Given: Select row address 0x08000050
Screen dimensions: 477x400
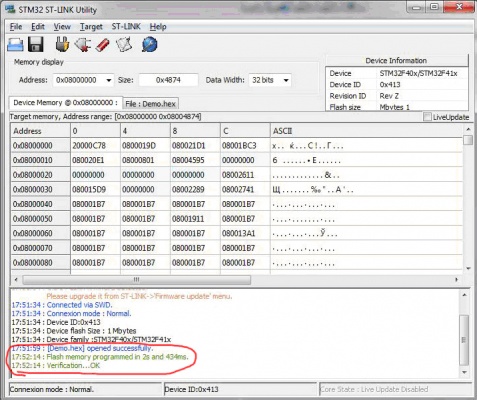Looking at the screenshot, I should coord(41,219).
